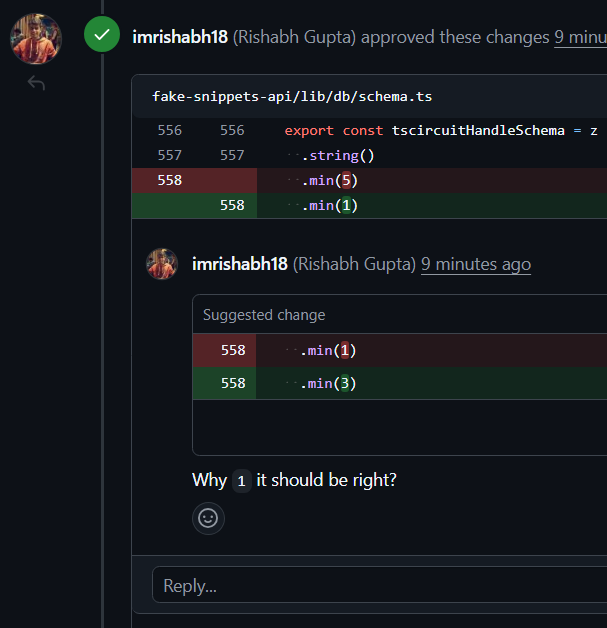Select the added .min(3) line in suggested change
The width and height of the screenshot is (607, 628).
(330, 383)
